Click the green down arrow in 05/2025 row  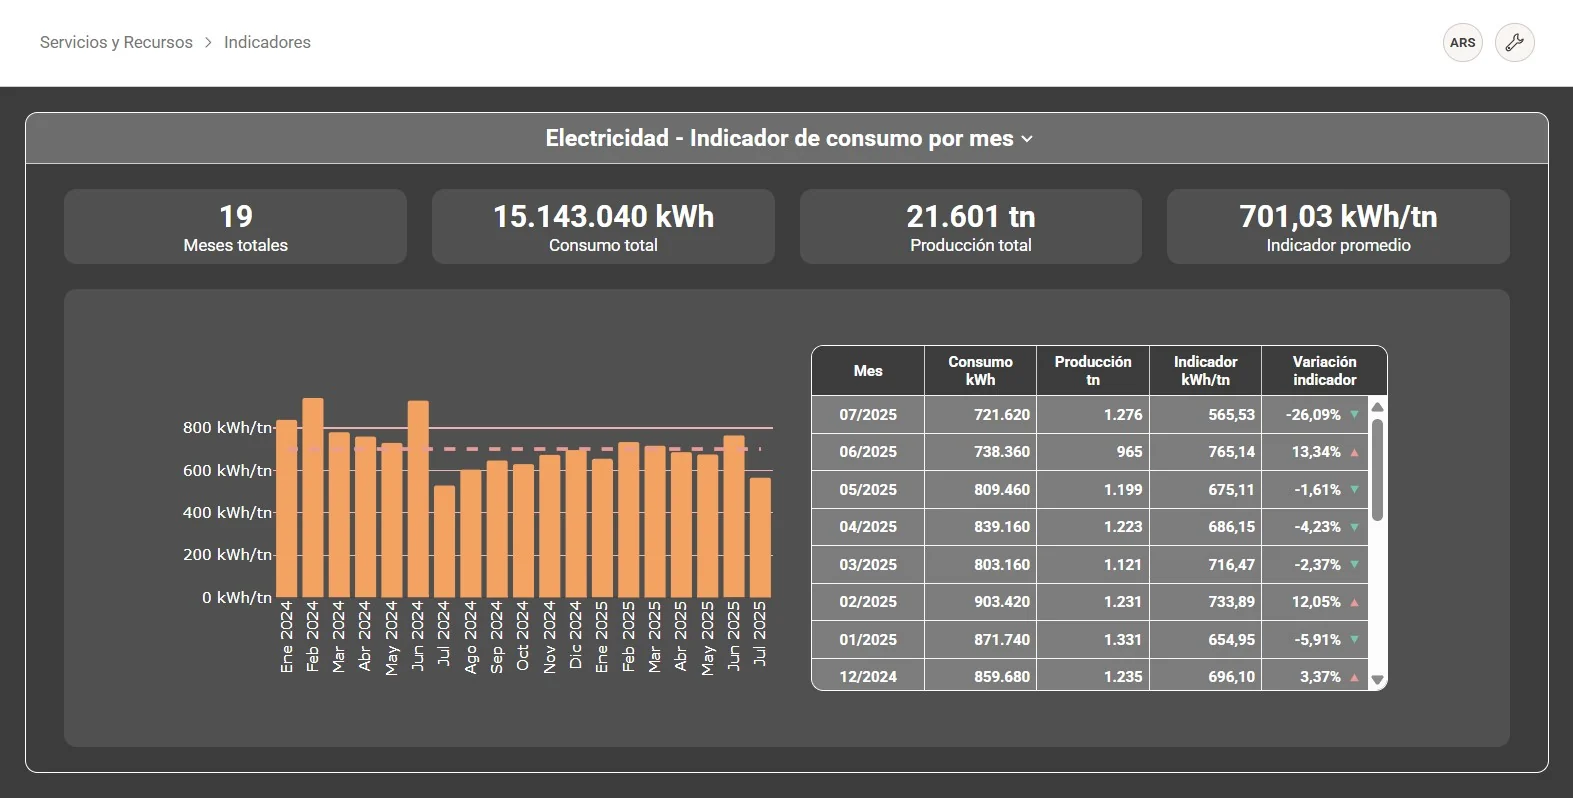click(1354, 489)
